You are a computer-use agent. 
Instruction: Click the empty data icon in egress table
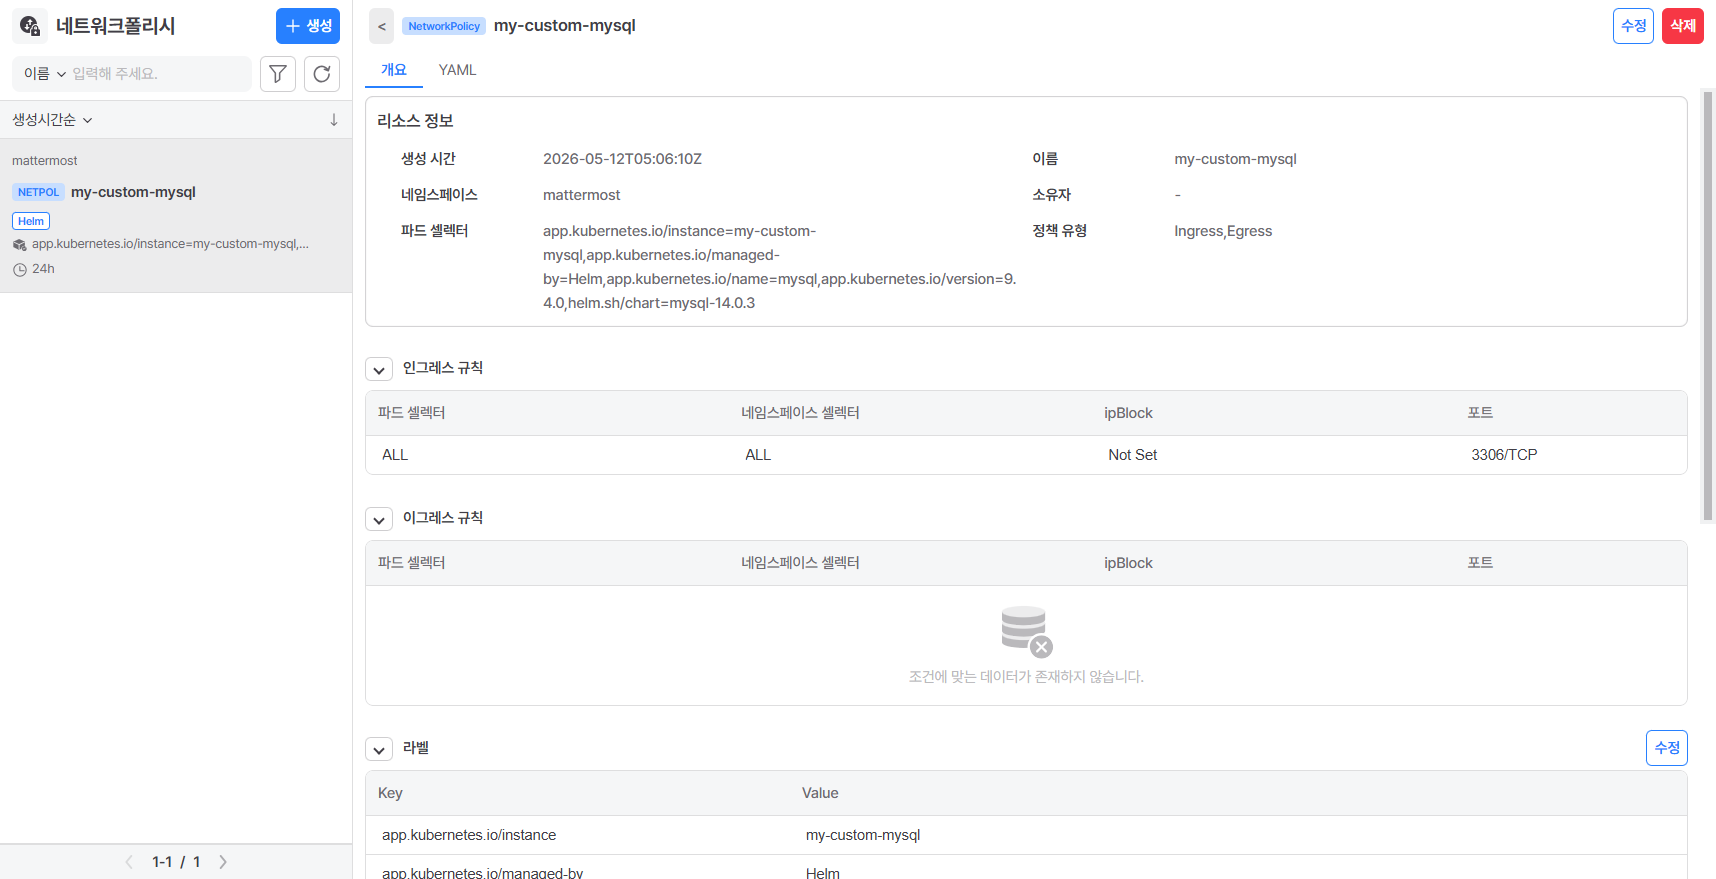pos(1026,632)
